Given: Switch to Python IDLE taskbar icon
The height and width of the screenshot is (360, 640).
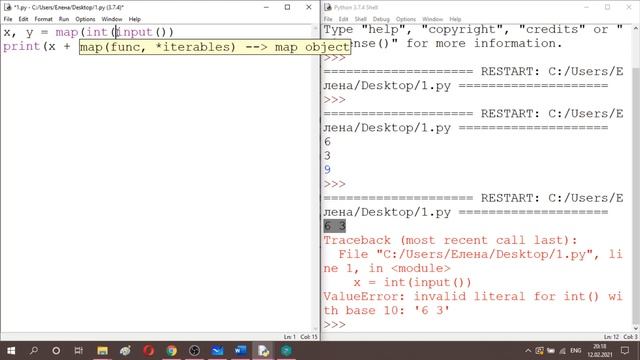Looking at the screenshot, I should [263, 351].
